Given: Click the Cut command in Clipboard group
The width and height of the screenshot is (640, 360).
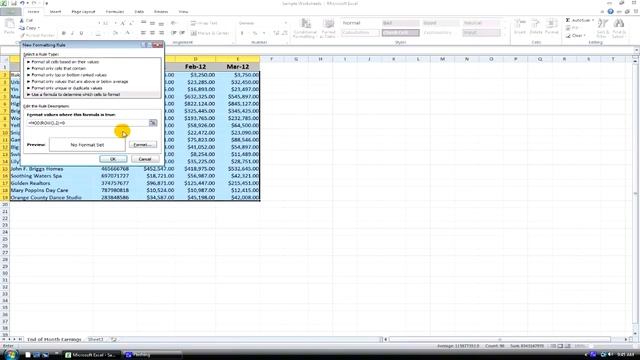Looking at the screenshot, I should 27,20.
